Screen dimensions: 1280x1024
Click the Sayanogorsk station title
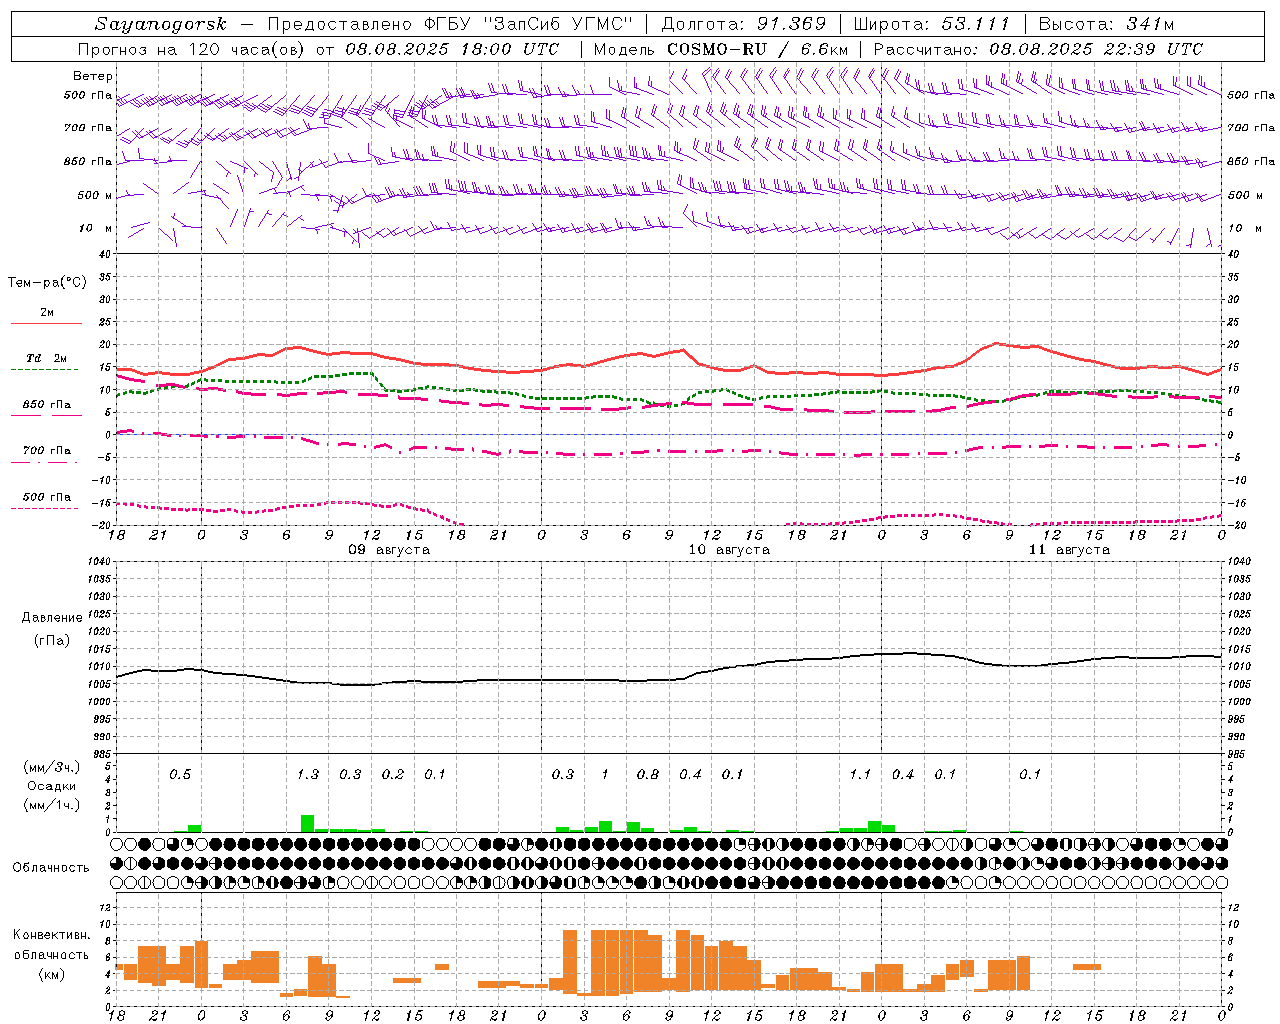coord(161,24)
